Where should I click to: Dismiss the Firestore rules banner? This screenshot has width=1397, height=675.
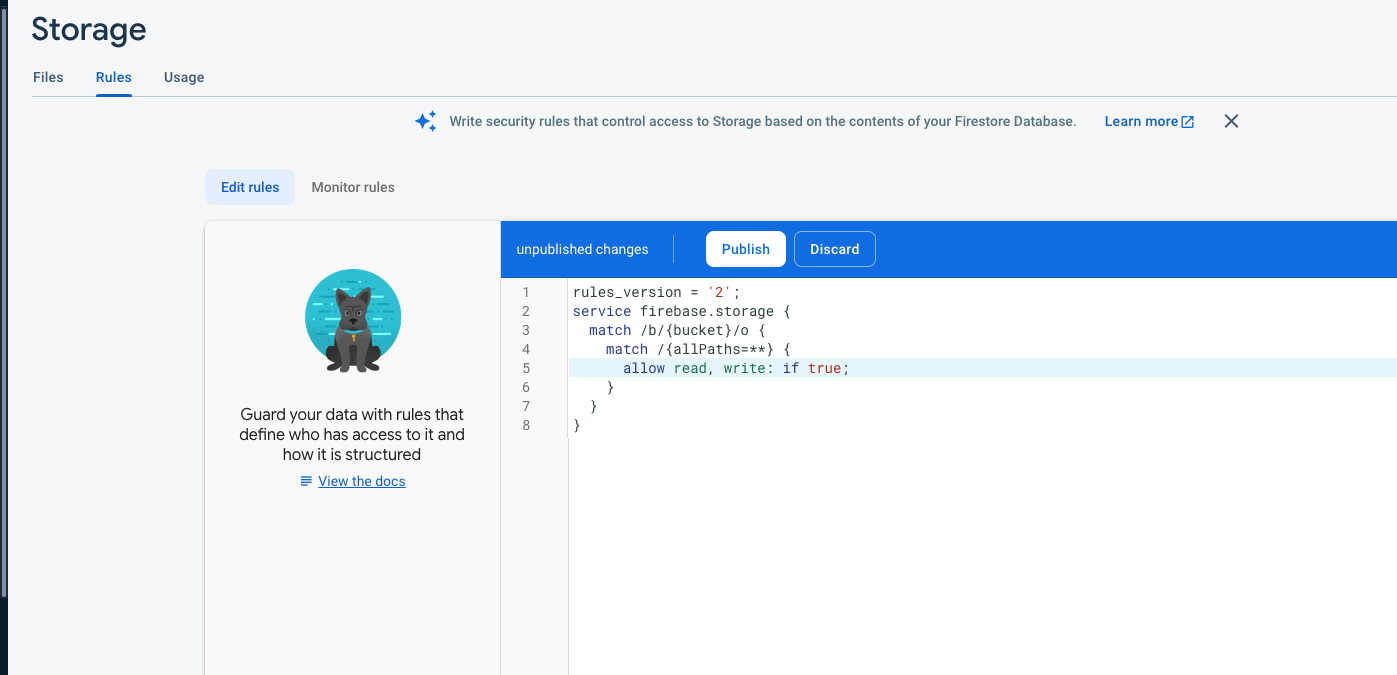point(1231,121)
